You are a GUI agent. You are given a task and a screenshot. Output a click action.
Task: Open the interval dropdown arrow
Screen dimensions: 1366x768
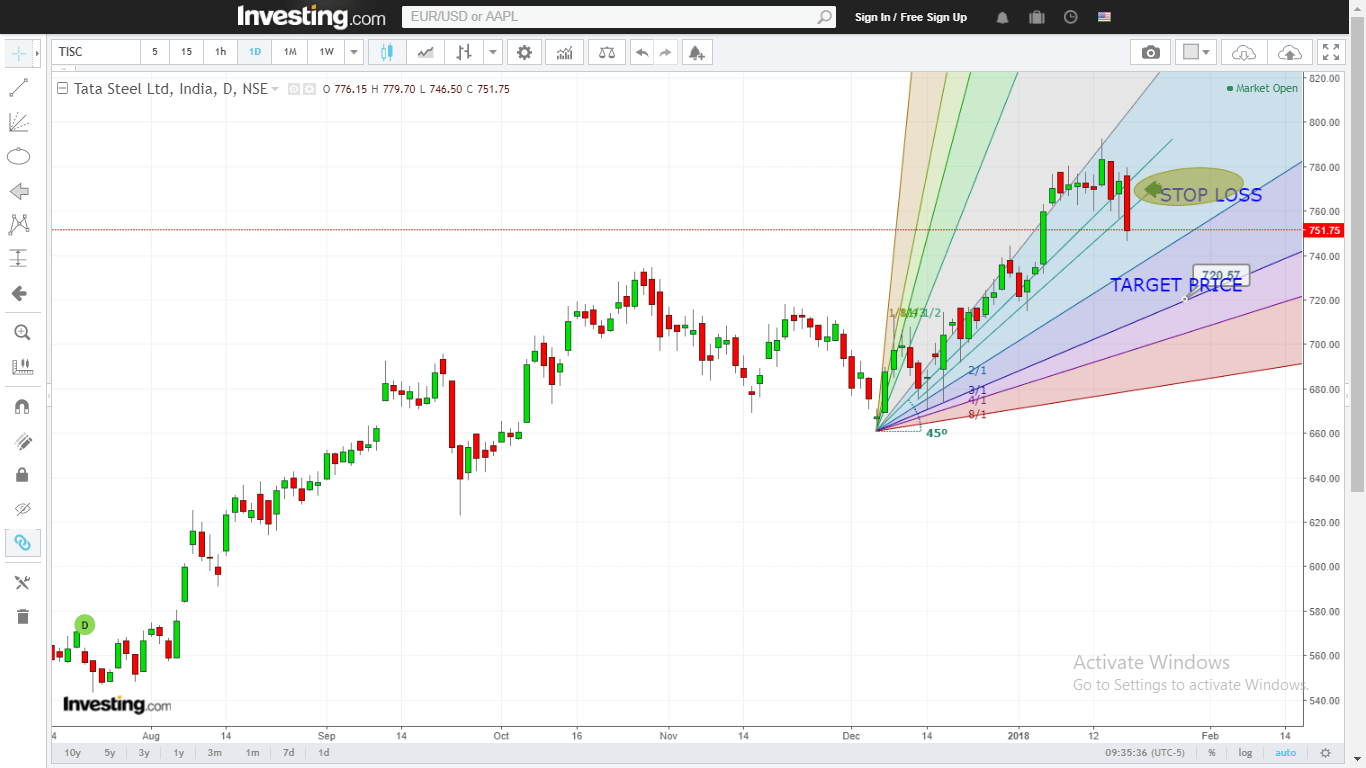354,52
